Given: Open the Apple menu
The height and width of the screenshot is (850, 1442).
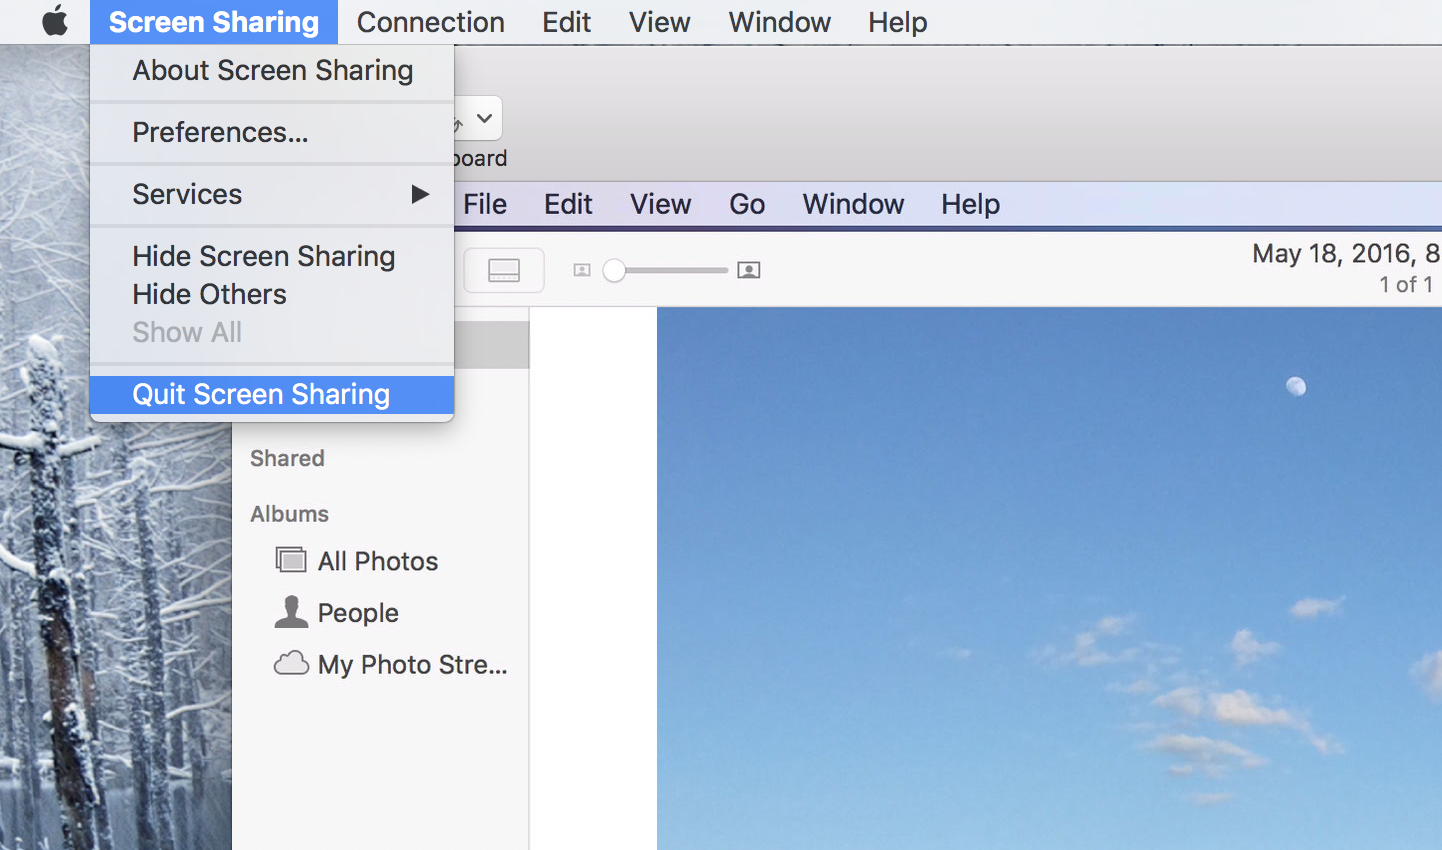Looking at the screenshot, I should pyautogui.click(x=55, y=21).
